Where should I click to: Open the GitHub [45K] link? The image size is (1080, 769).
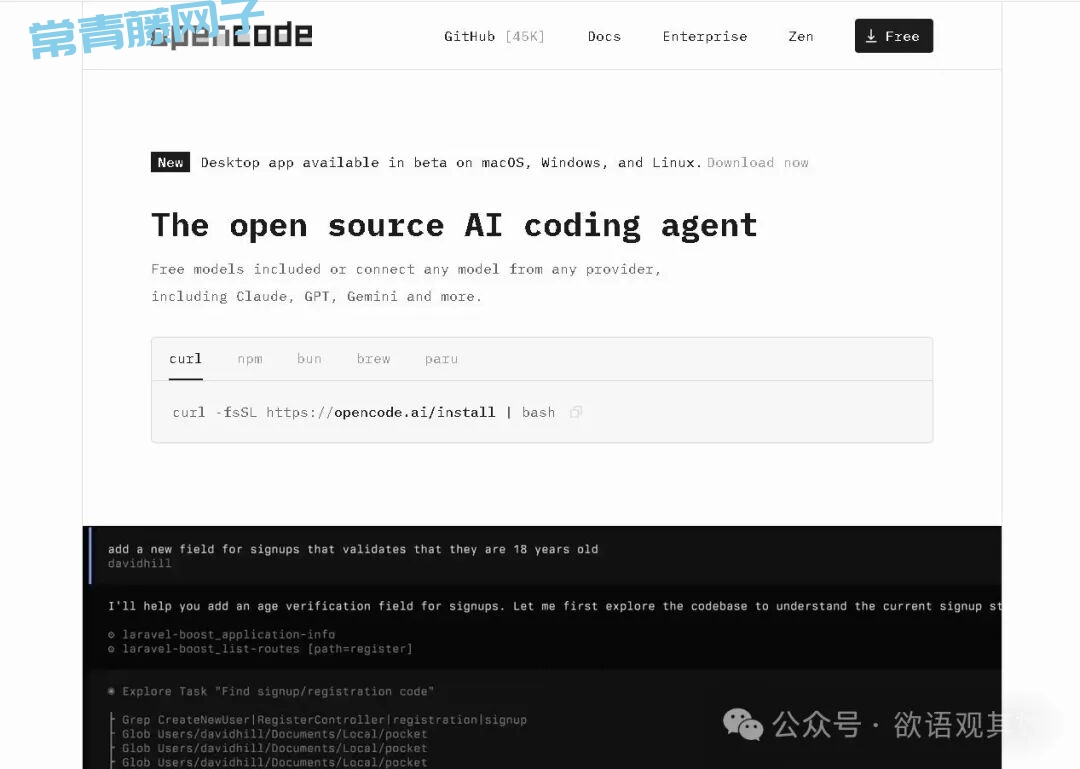pyautogui.click(x=494, y=36)
